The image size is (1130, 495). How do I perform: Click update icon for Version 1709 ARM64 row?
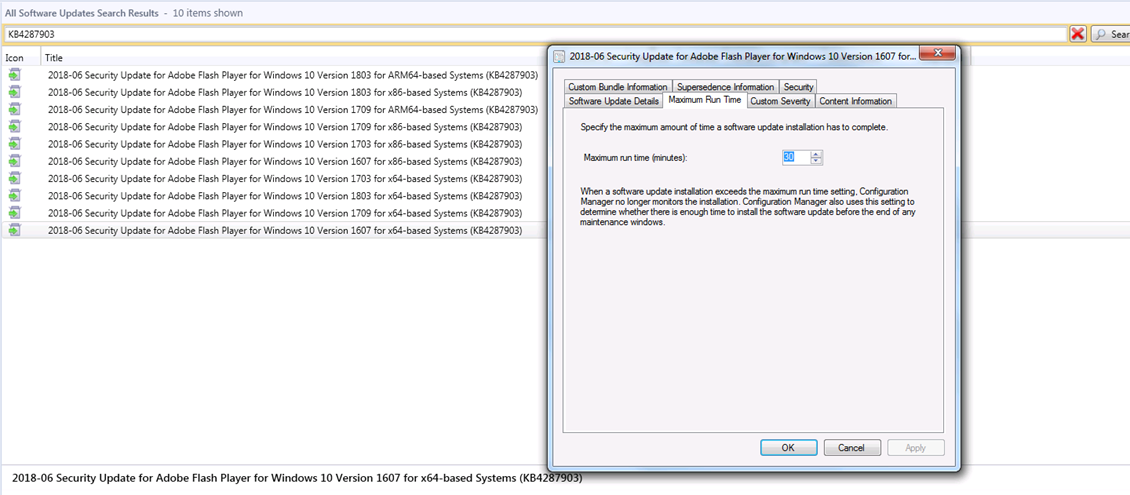coord(14,109)
